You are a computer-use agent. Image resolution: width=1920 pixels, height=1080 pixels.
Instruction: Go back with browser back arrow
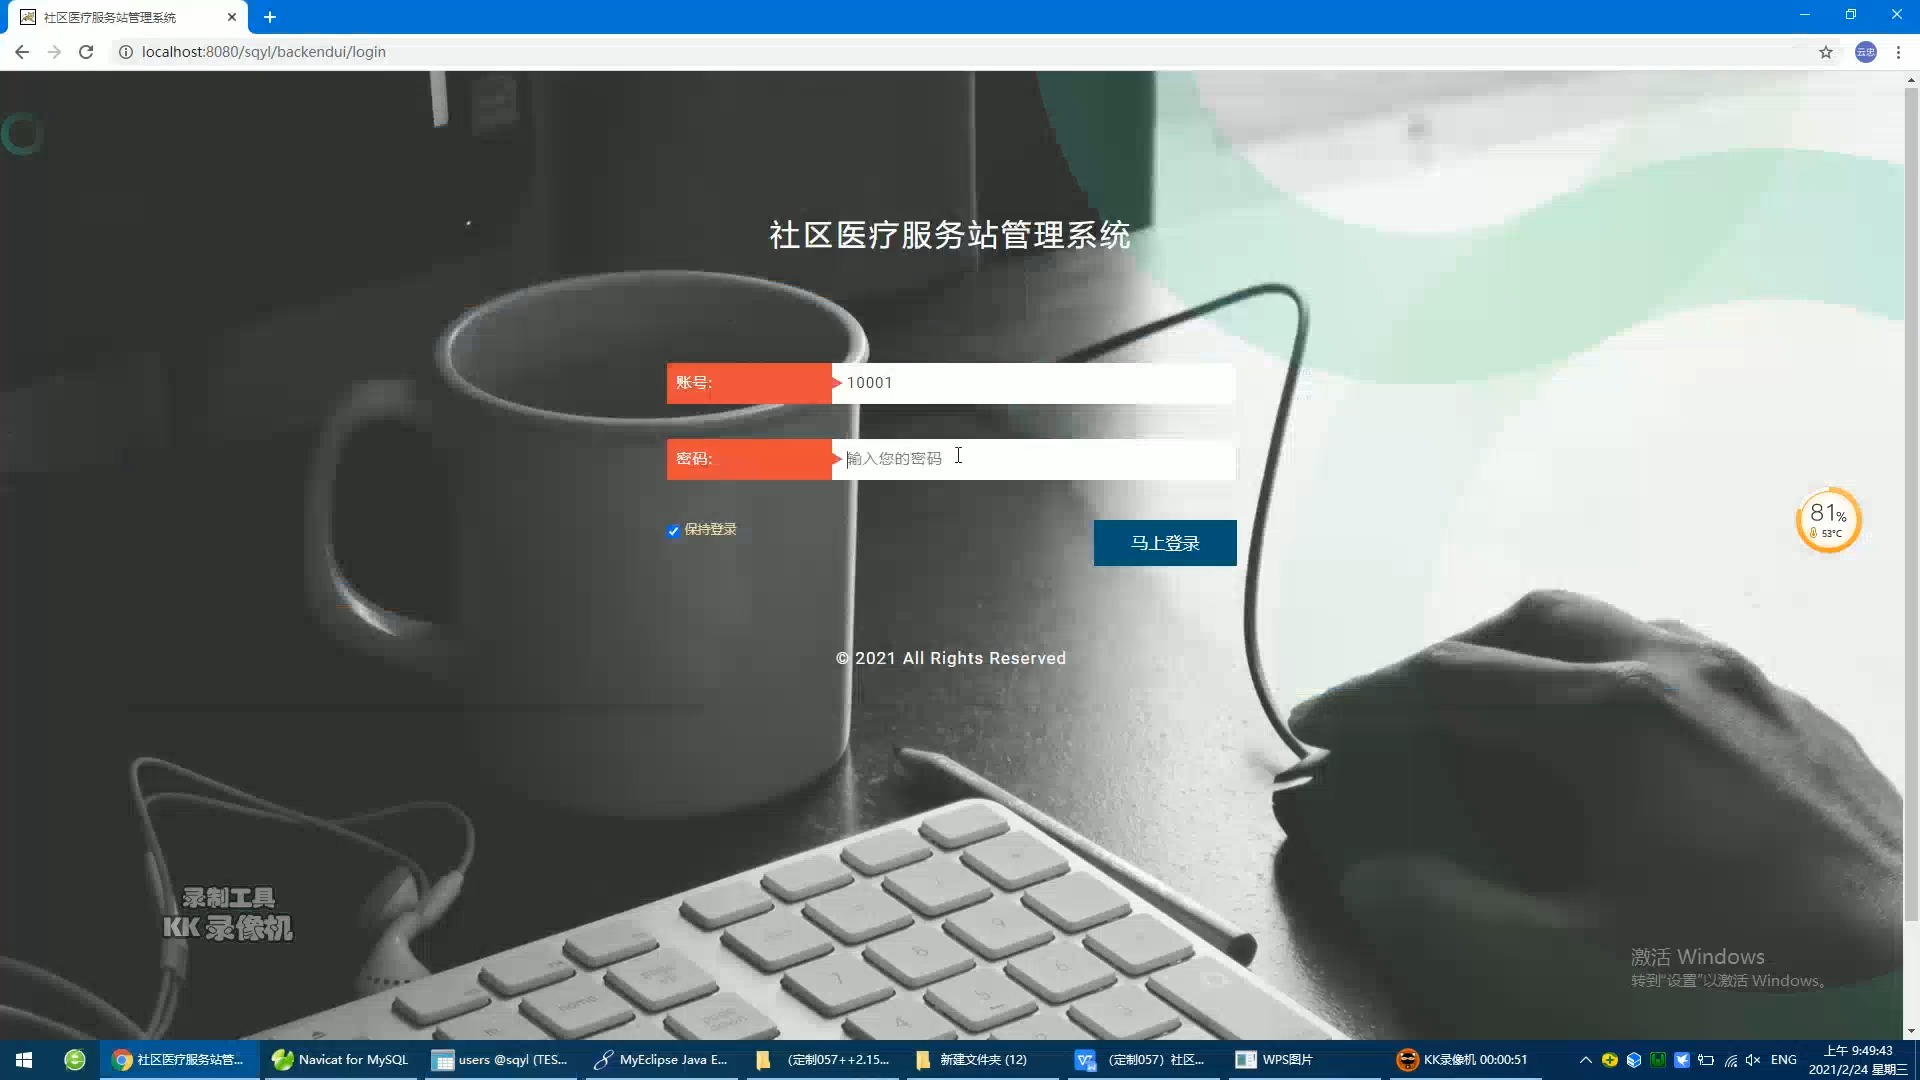coord(22,52)
